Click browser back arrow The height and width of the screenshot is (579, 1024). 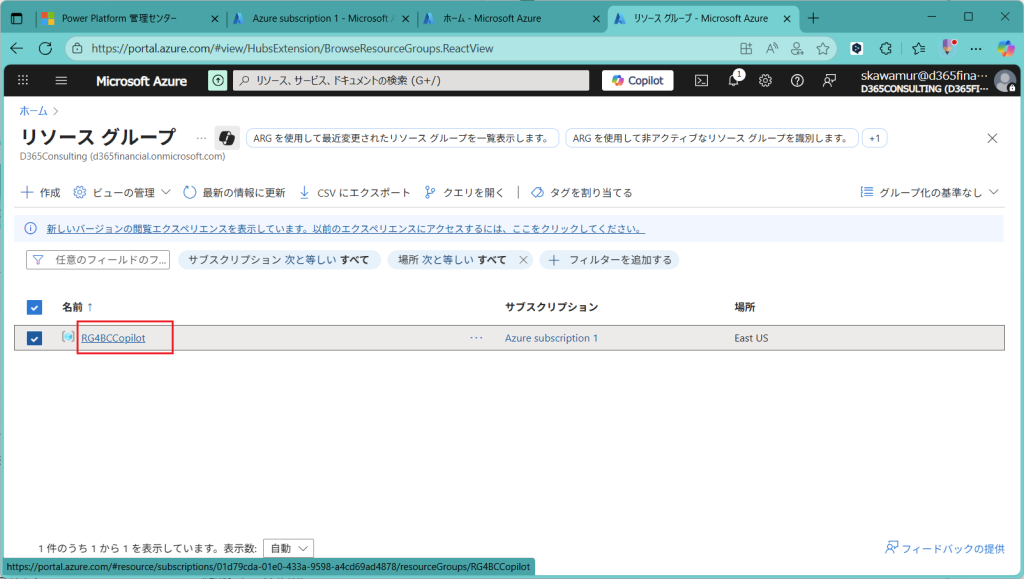click(17, 48)
